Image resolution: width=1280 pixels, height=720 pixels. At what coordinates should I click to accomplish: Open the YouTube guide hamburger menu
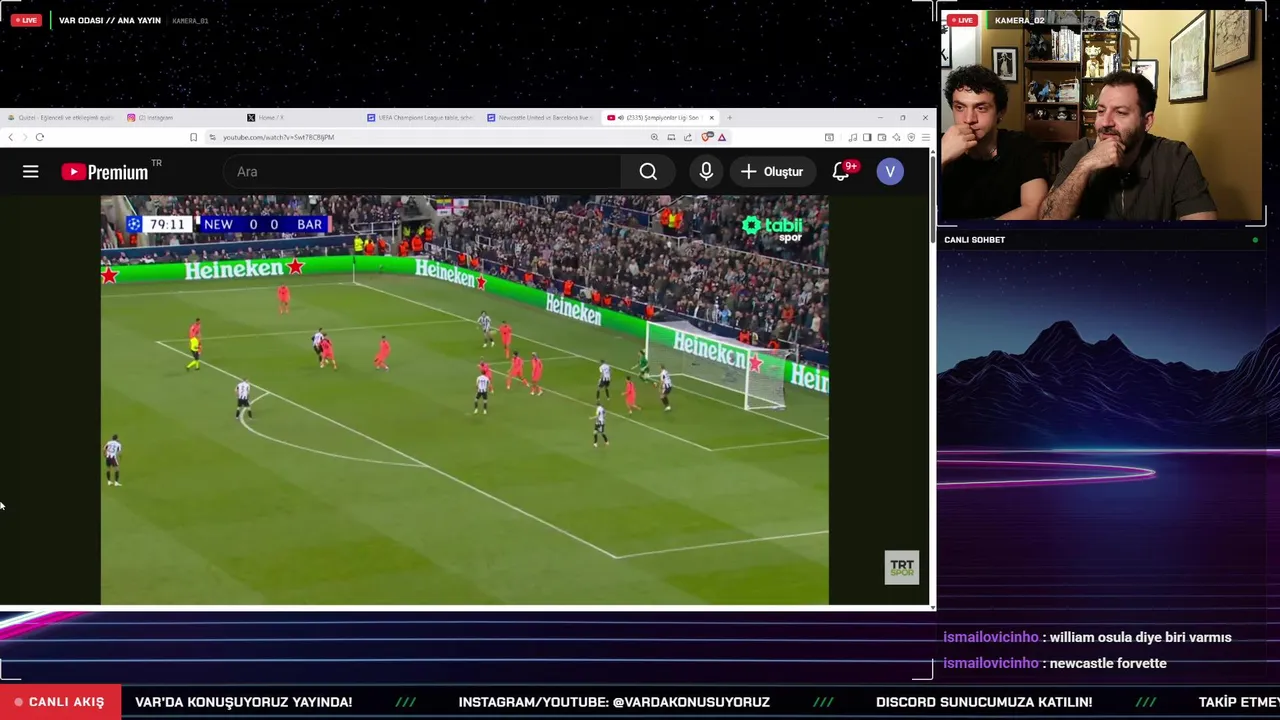(x=31, y=172)
